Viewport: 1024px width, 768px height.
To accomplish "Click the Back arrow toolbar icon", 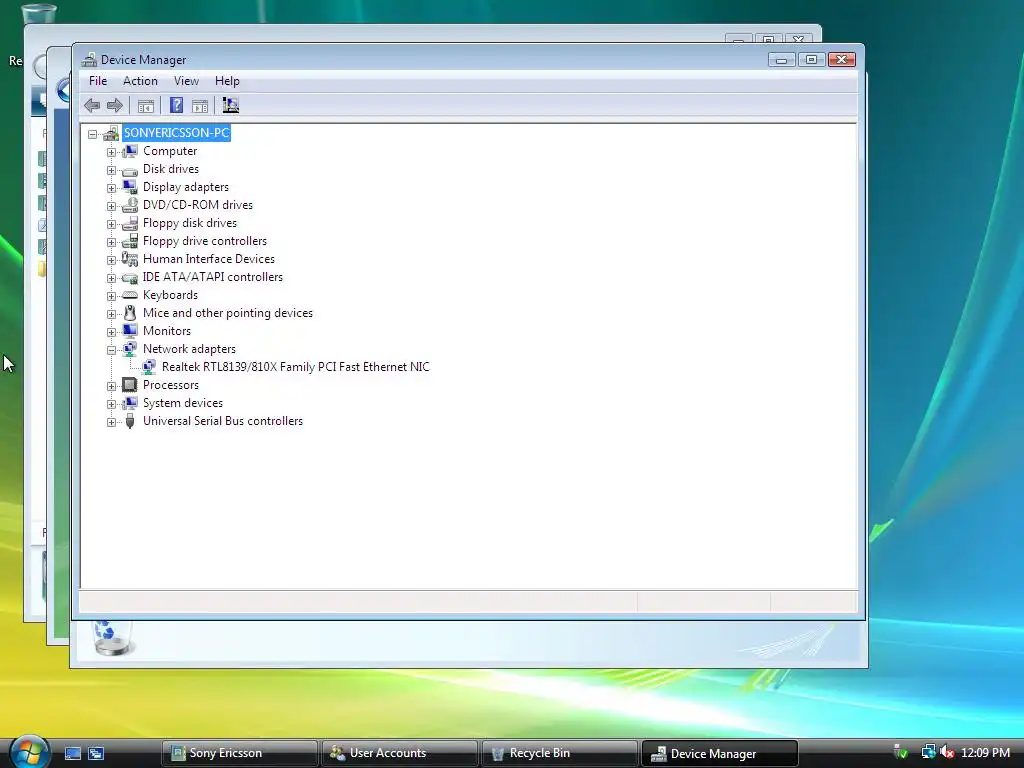I will (92, 105).
